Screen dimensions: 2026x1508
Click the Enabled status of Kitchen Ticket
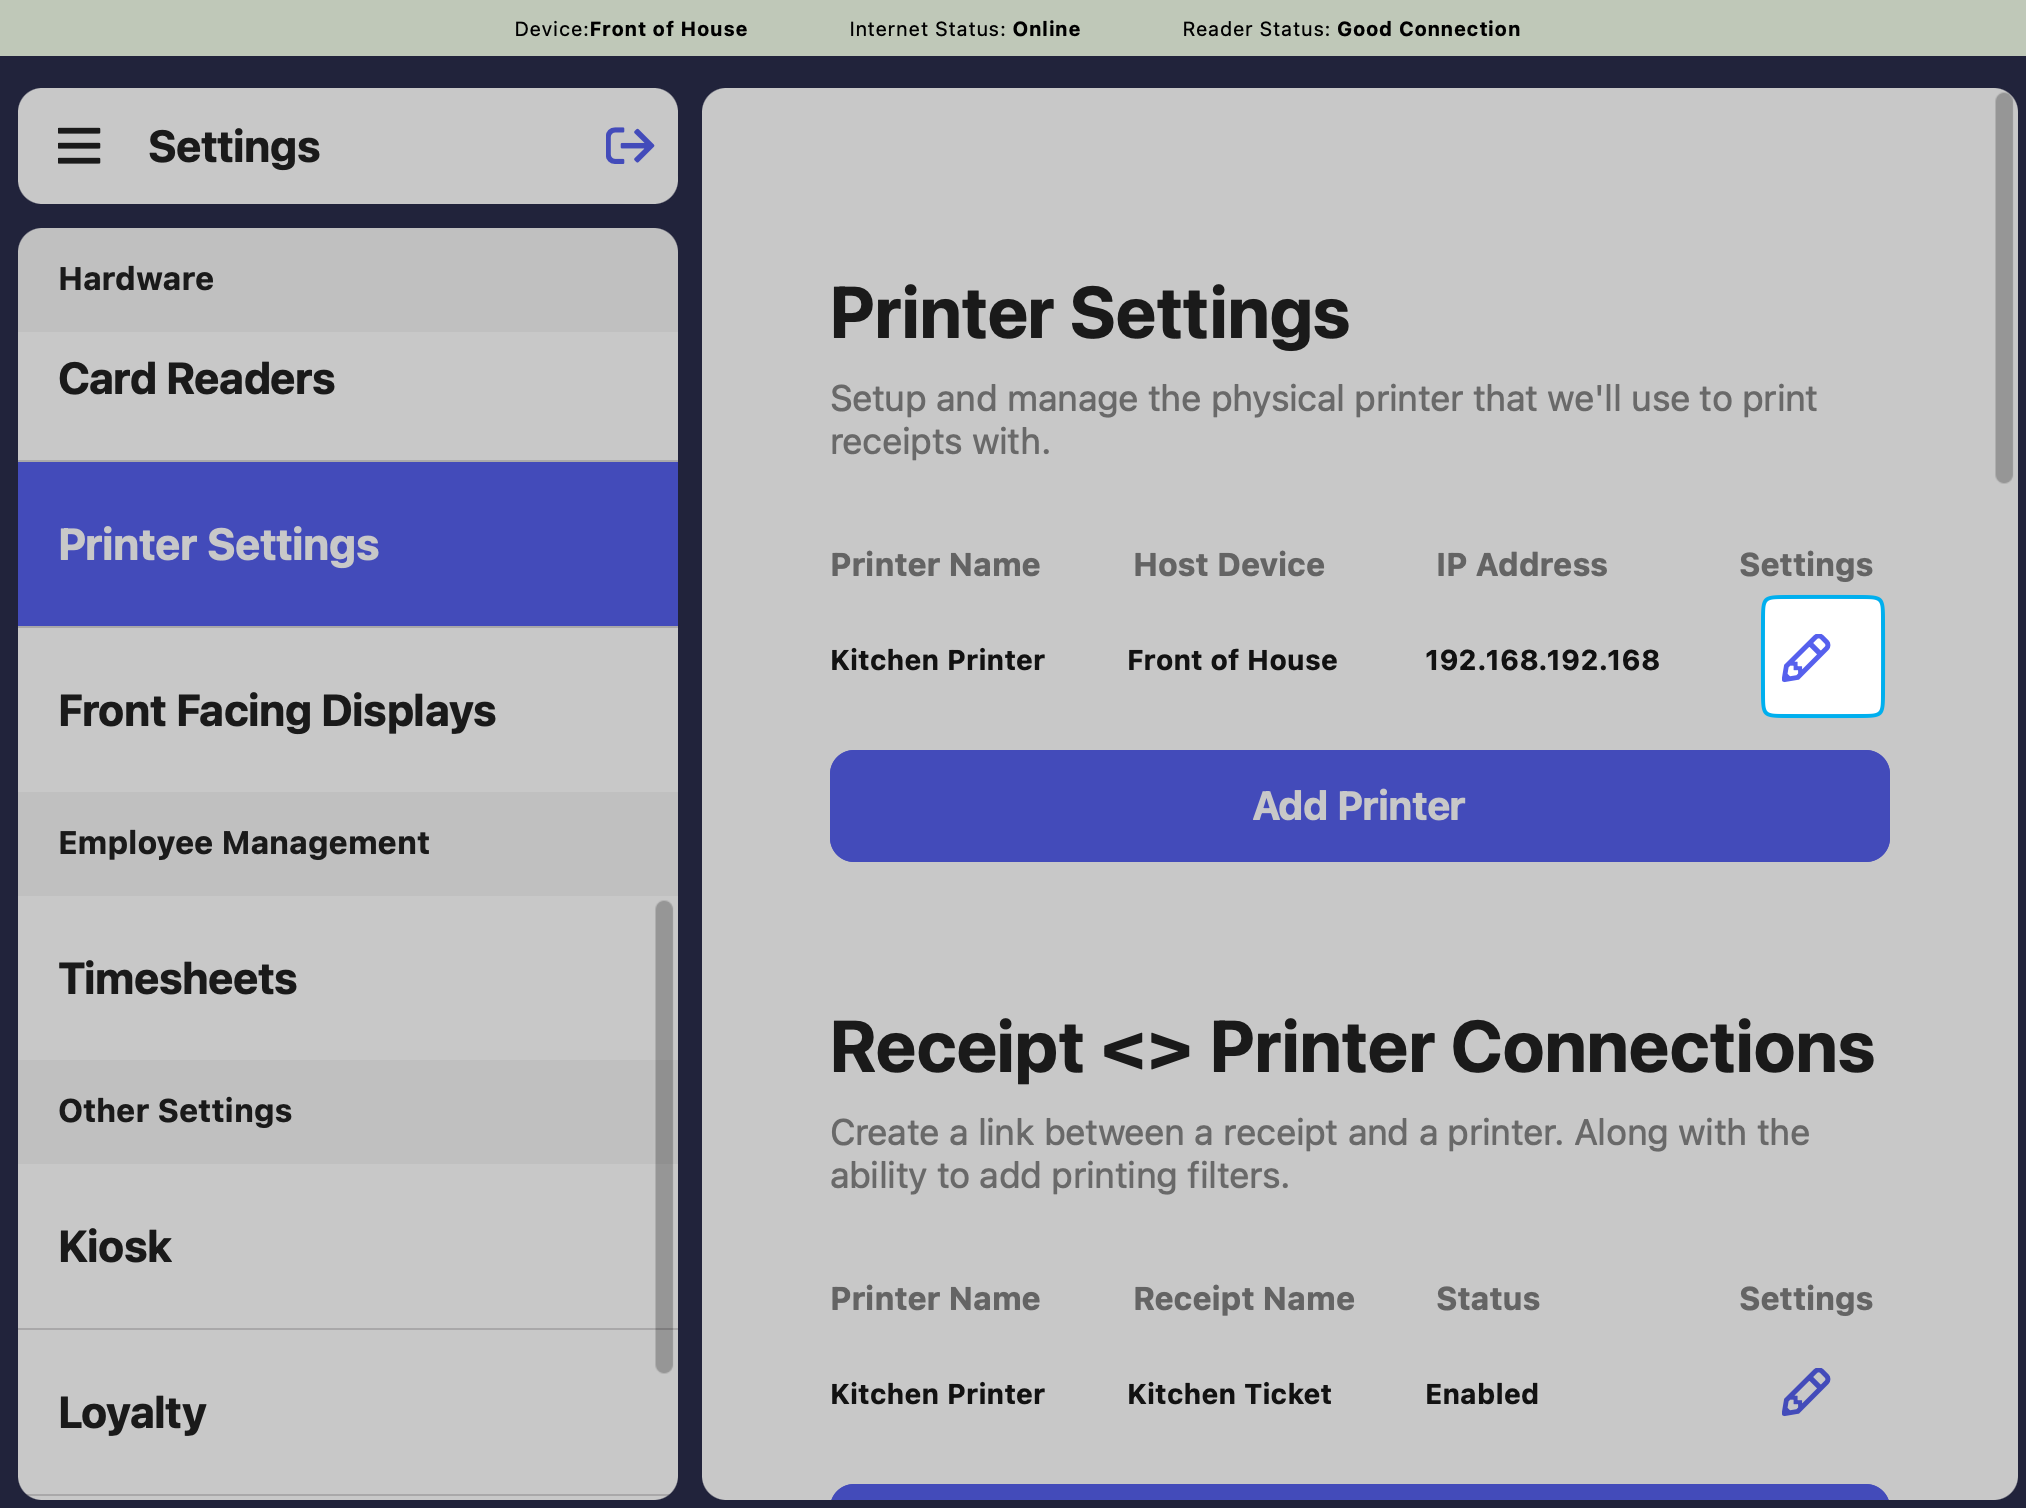(1481, 1394)
